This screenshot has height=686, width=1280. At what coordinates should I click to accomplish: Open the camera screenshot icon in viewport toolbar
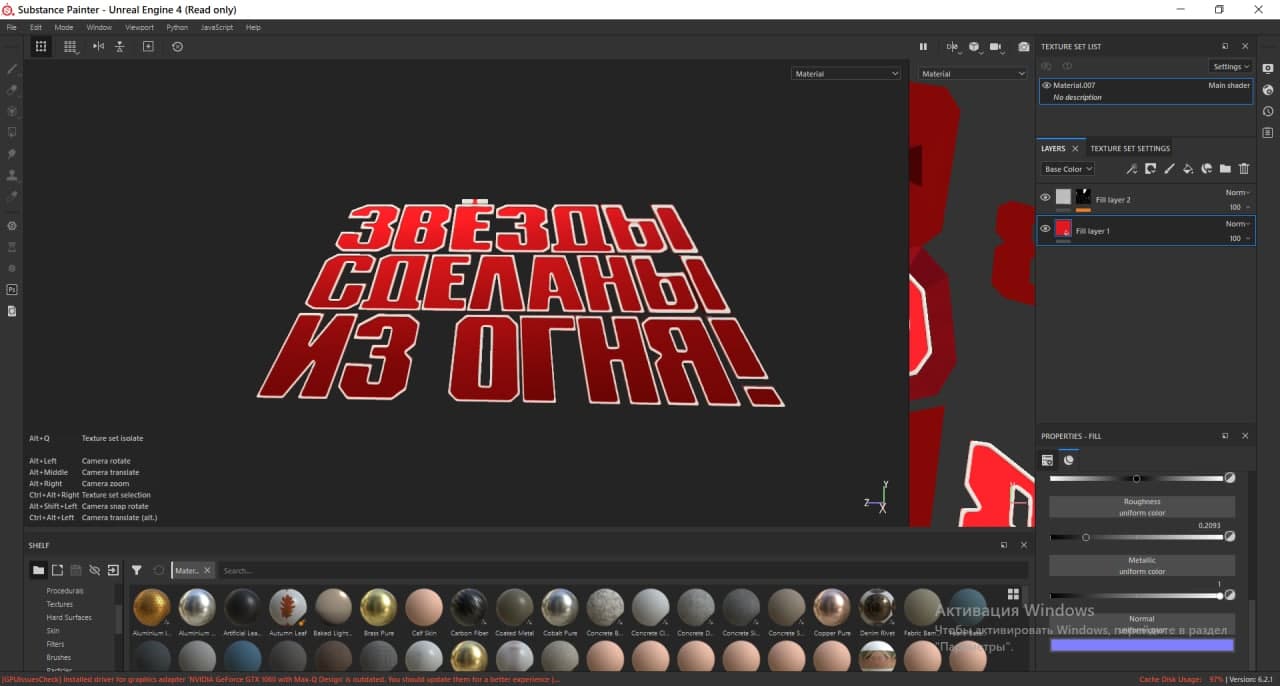coord(1024,47)
